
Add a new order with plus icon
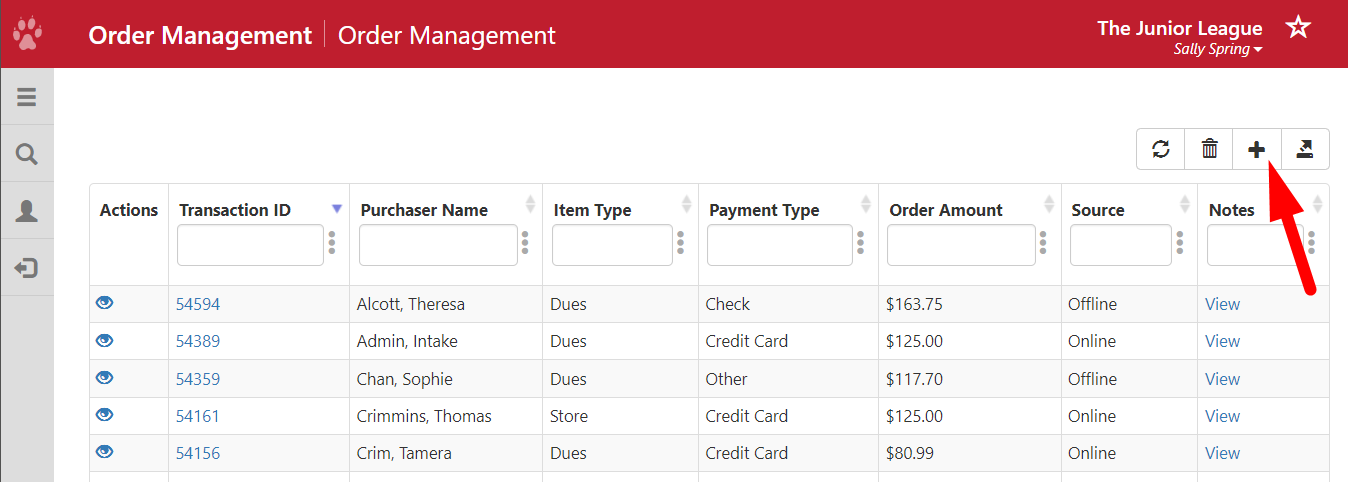[1257, 149]
